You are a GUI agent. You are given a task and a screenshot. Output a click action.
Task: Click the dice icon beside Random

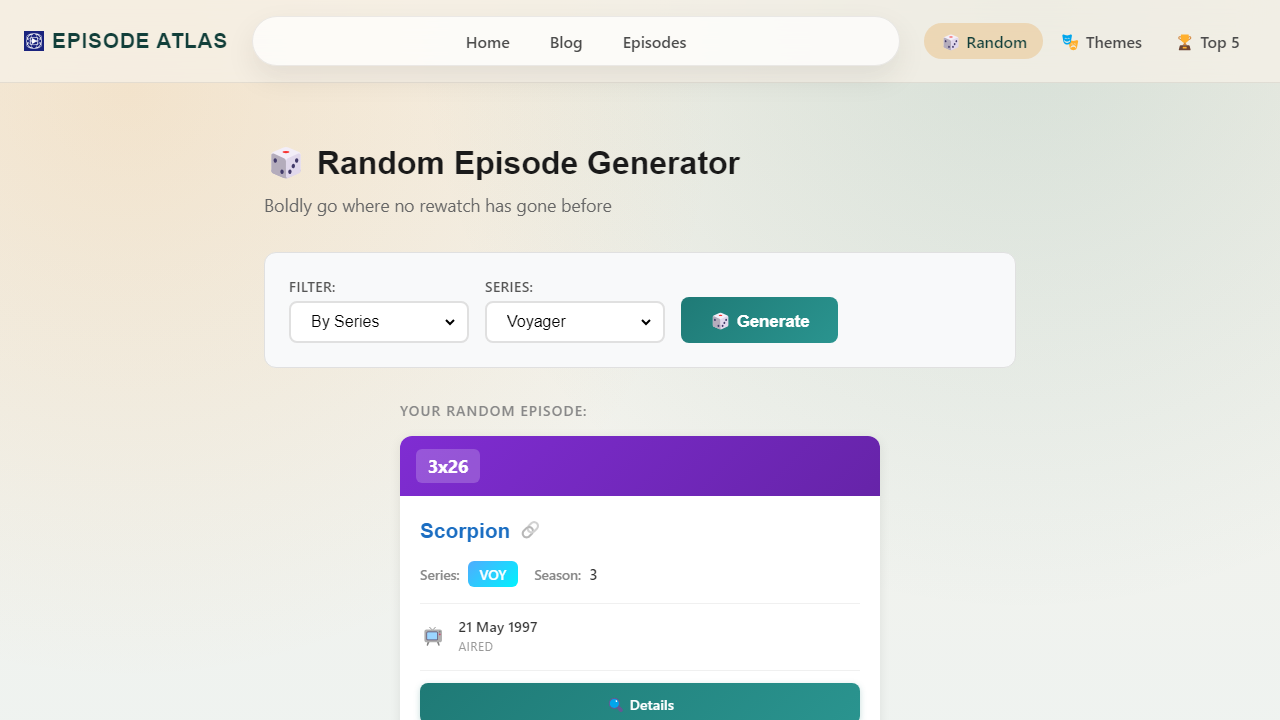[x=951, y=41]
